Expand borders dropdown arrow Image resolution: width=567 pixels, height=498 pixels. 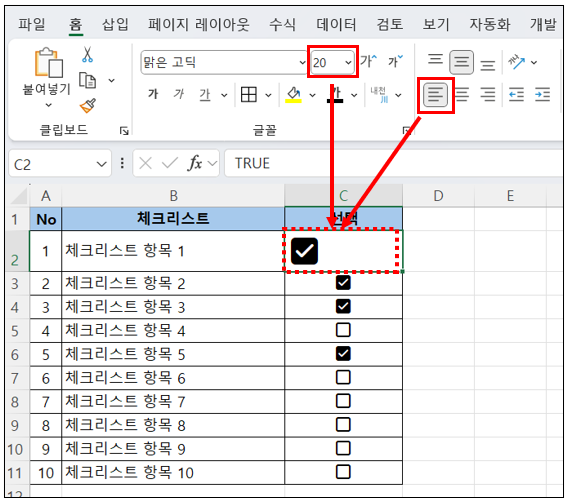coord(268,95)
